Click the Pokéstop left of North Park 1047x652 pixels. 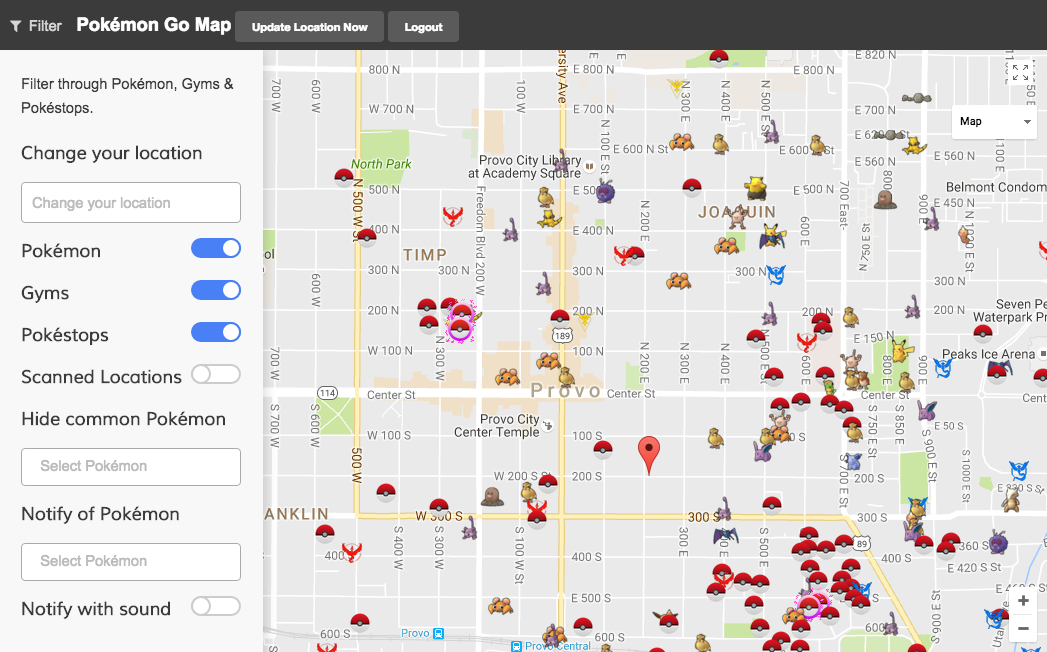pyautogui.click(x=344, y=178)
